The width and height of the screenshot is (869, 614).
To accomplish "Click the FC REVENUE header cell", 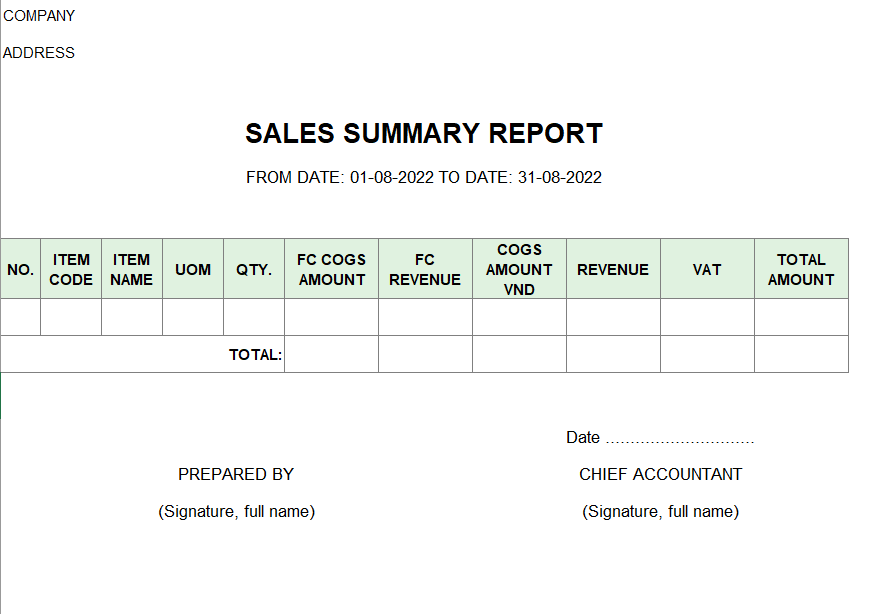I will [425, 269].
